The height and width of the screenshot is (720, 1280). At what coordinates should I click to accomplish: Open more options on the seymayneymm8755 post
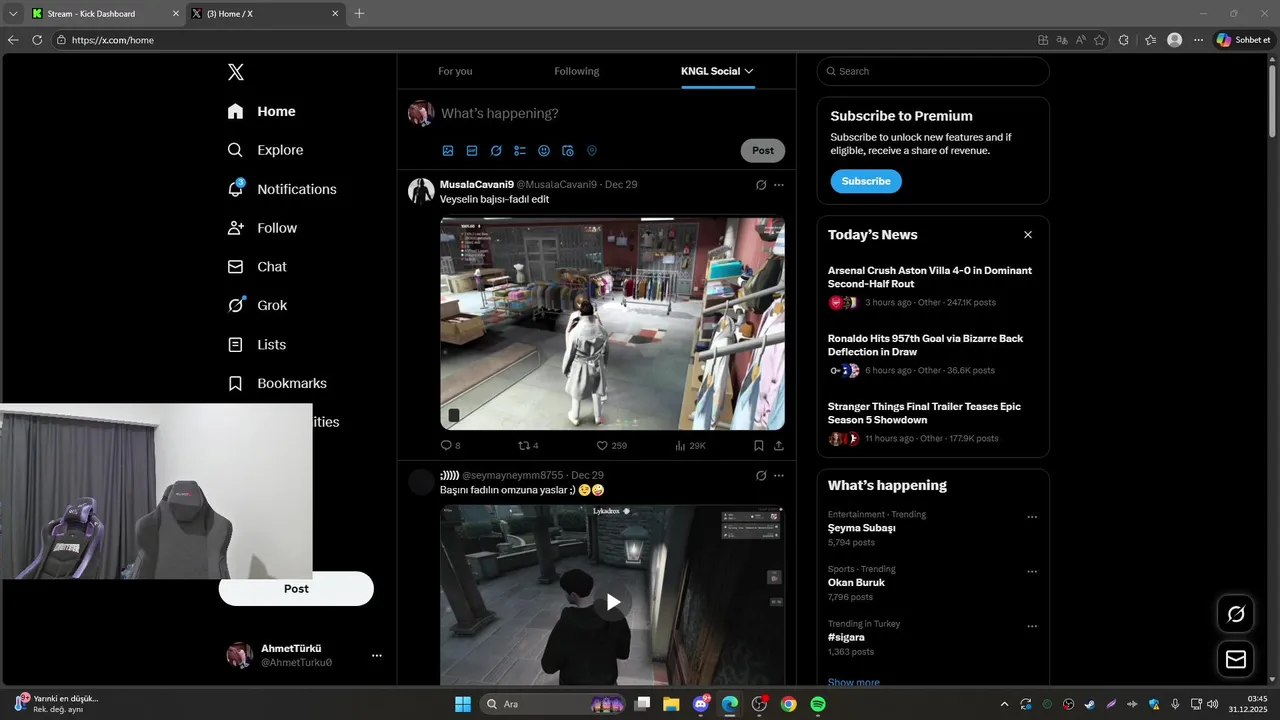click(779, 475)
